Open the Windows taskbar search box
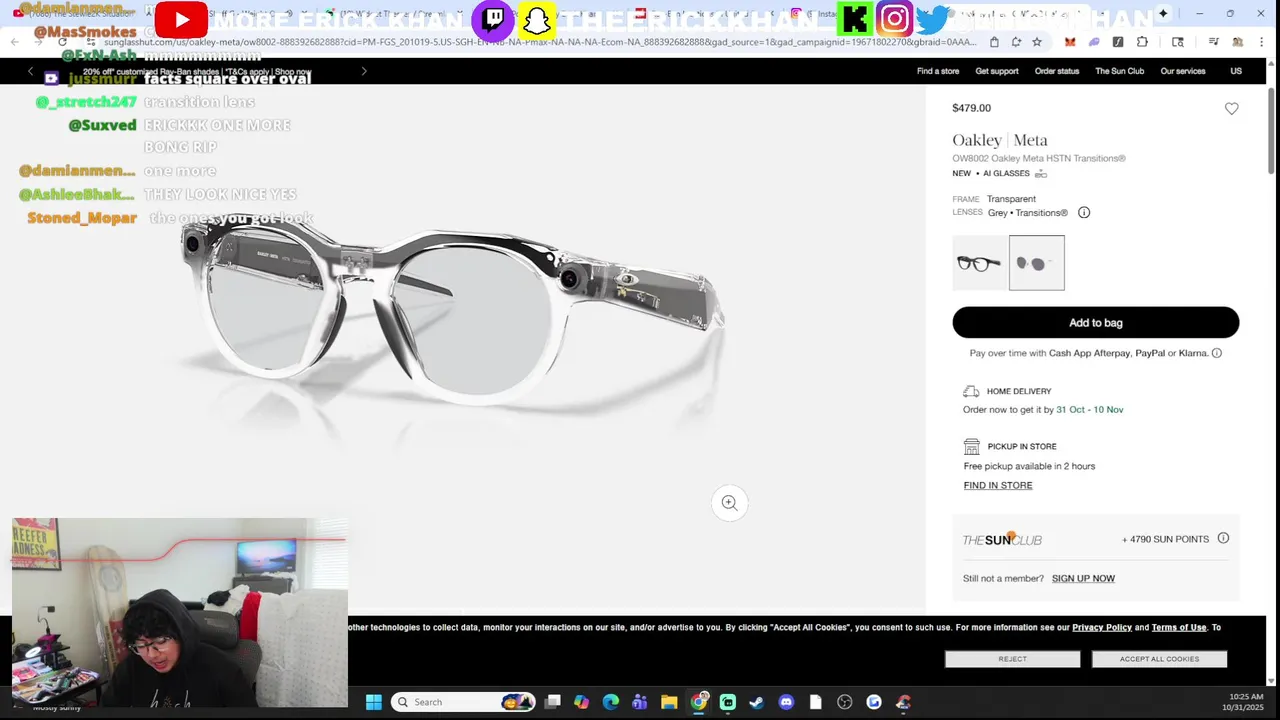The image size is (1280, 720). pos(462,702)
